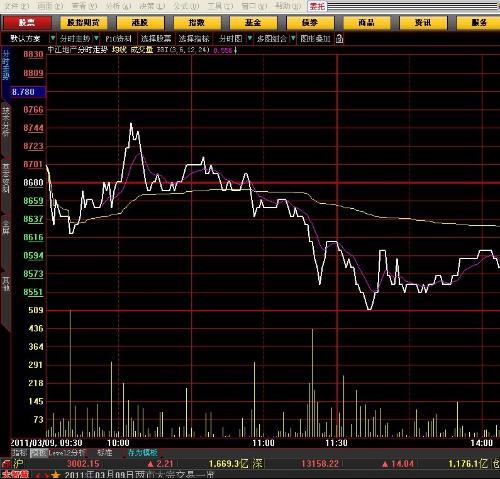Open the 港股 category tab
The width and height of the screenshot is (500, 479).
coord(140,23)
